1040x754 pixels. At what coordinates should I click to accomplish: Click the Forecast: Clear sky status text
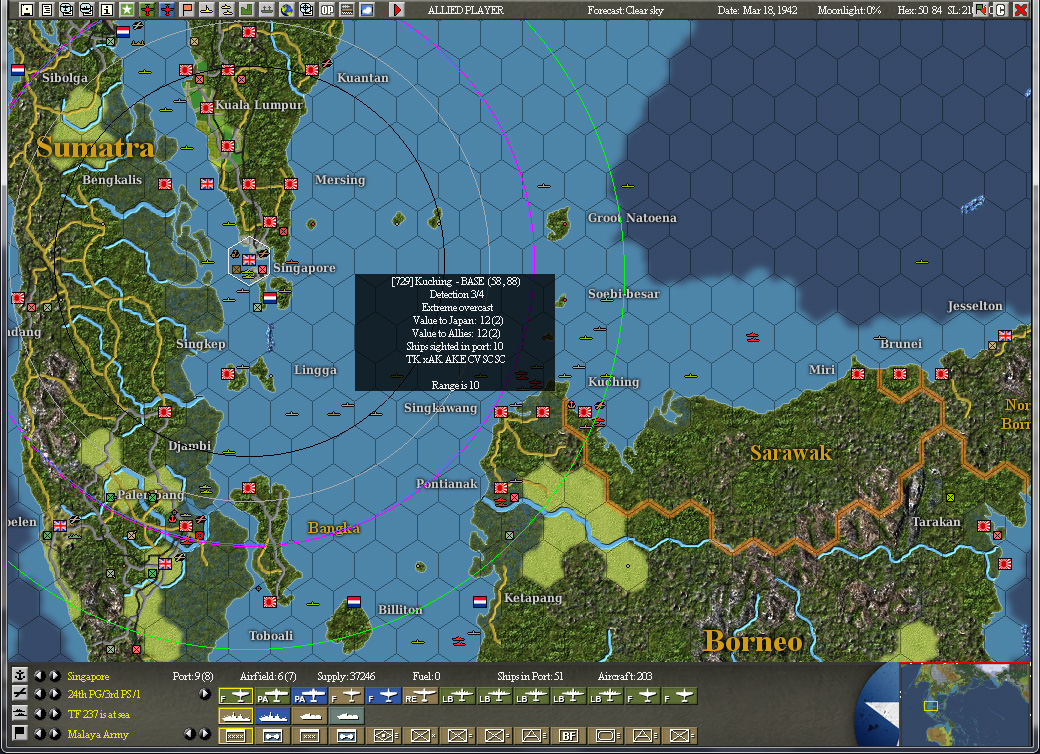pos(627,10)
